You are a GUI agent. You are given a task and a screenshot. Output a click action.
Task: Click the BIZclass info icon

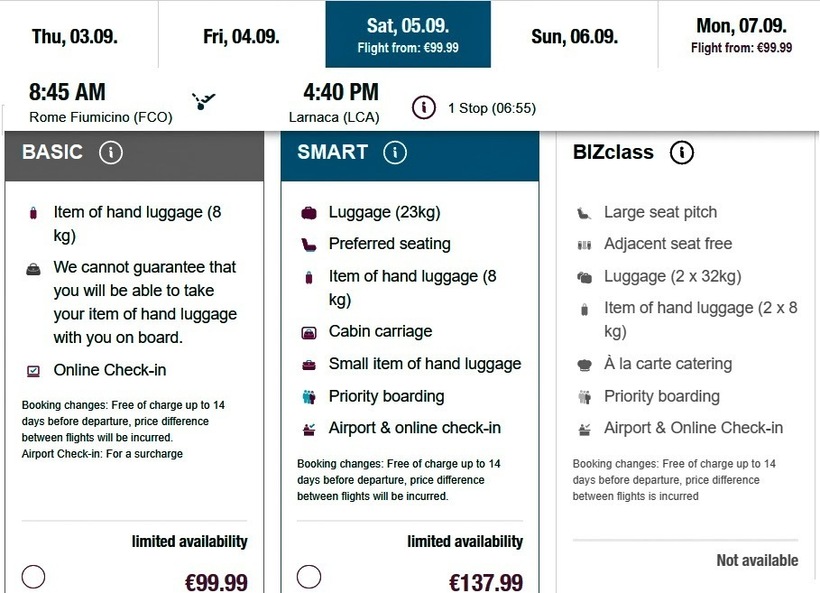(x=682, y=153)
